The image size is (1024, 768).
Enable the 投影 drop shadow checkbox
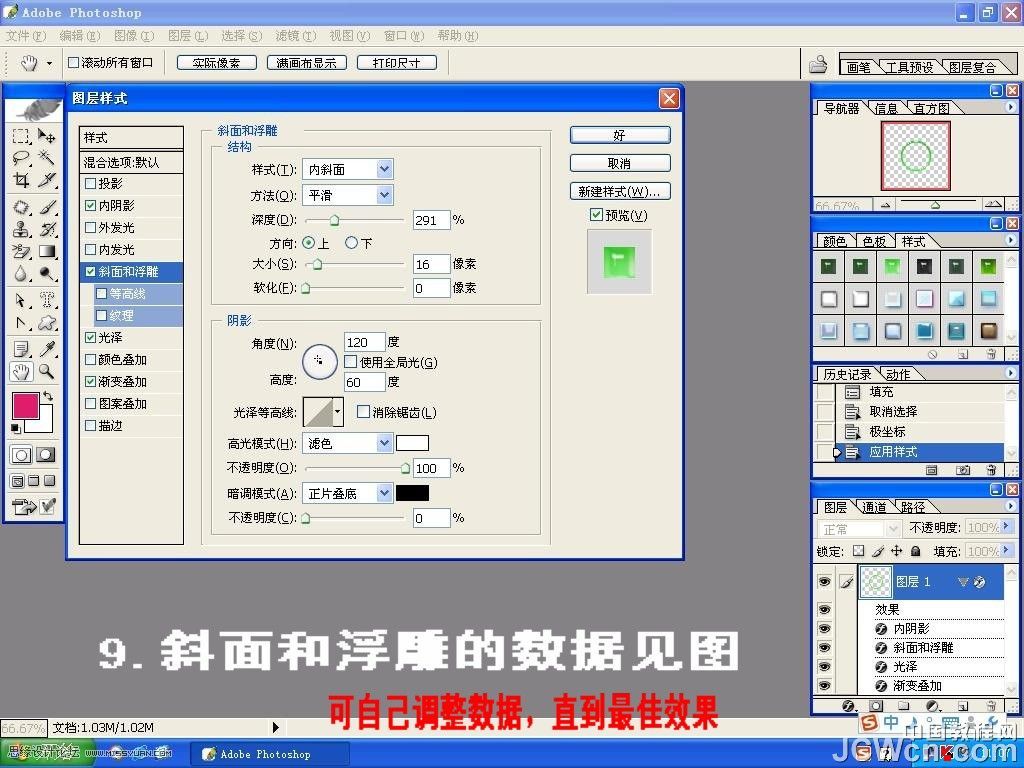coord(91,184)
